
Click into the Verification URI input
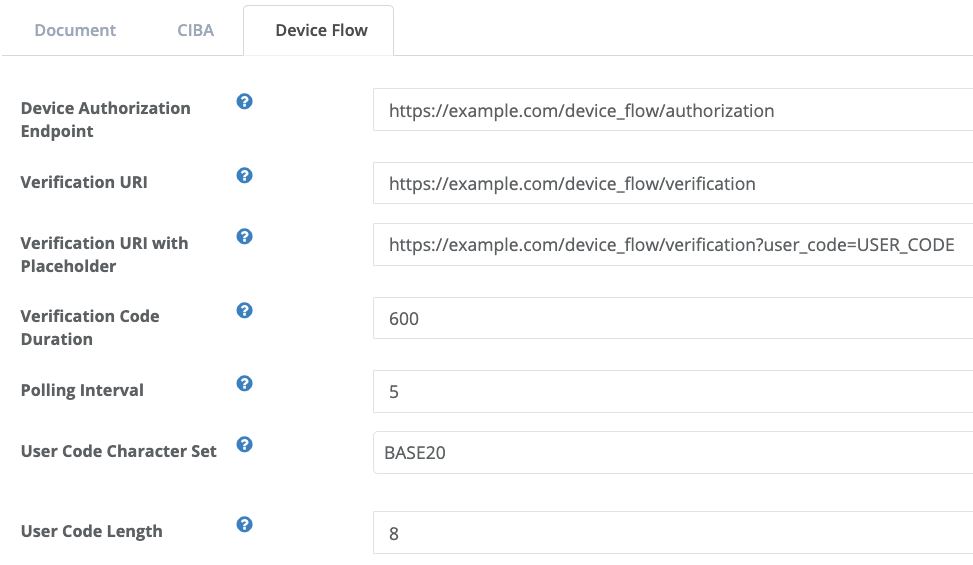point(673,183)
